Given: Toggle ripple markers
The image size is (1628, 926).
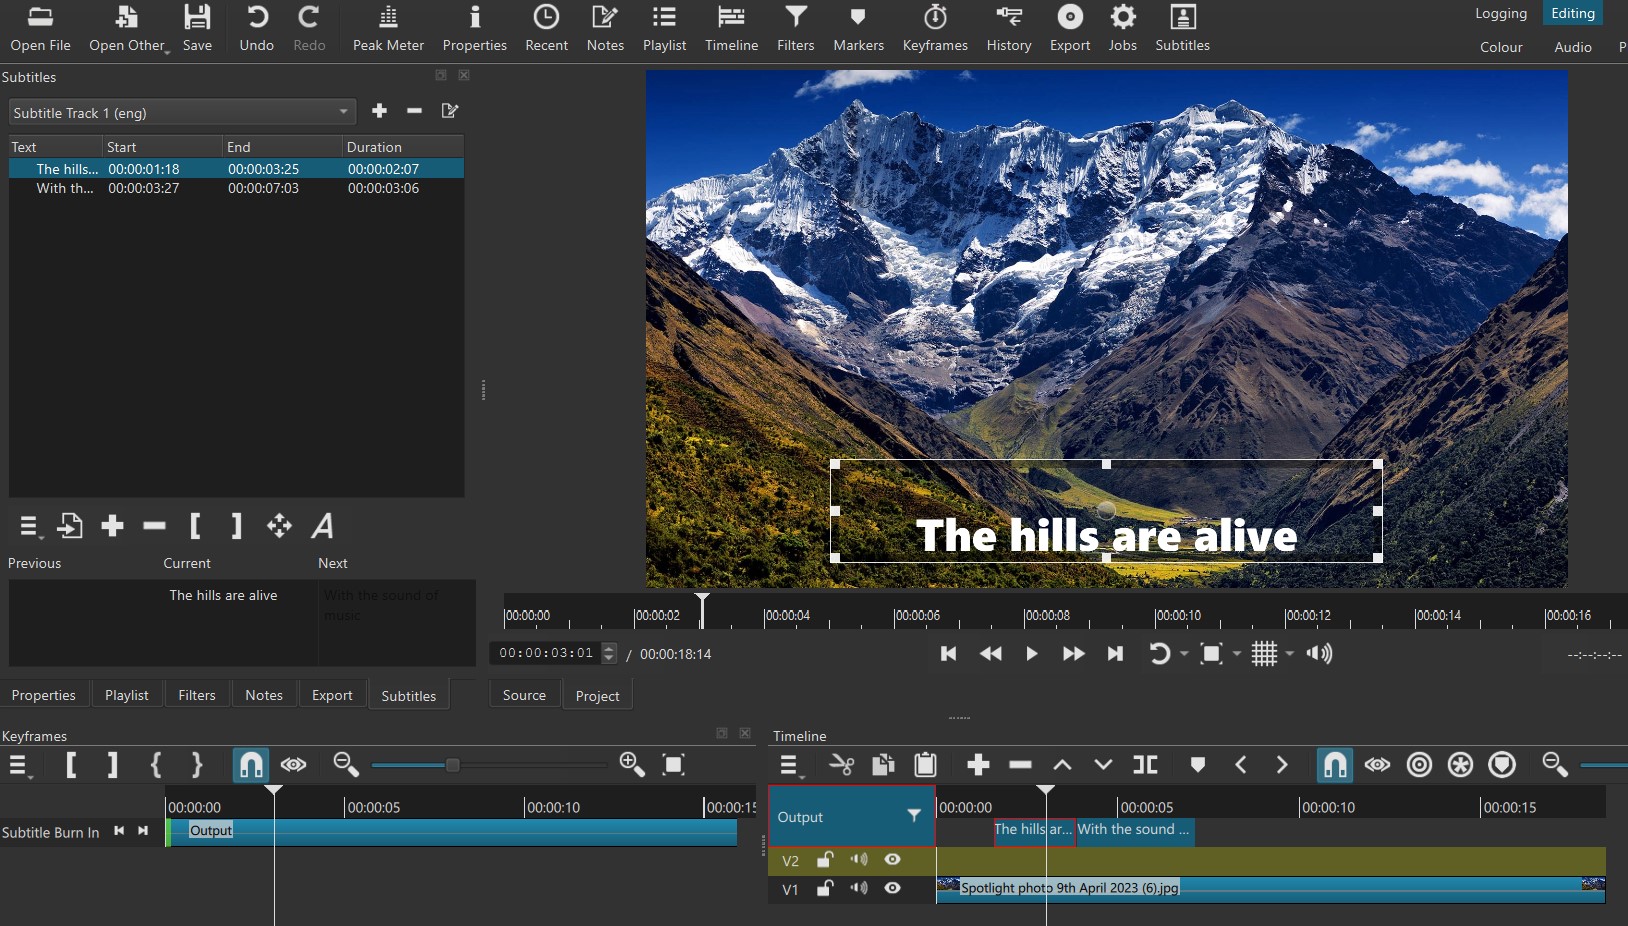Looking at the screenshot, I should [1503, 765].
